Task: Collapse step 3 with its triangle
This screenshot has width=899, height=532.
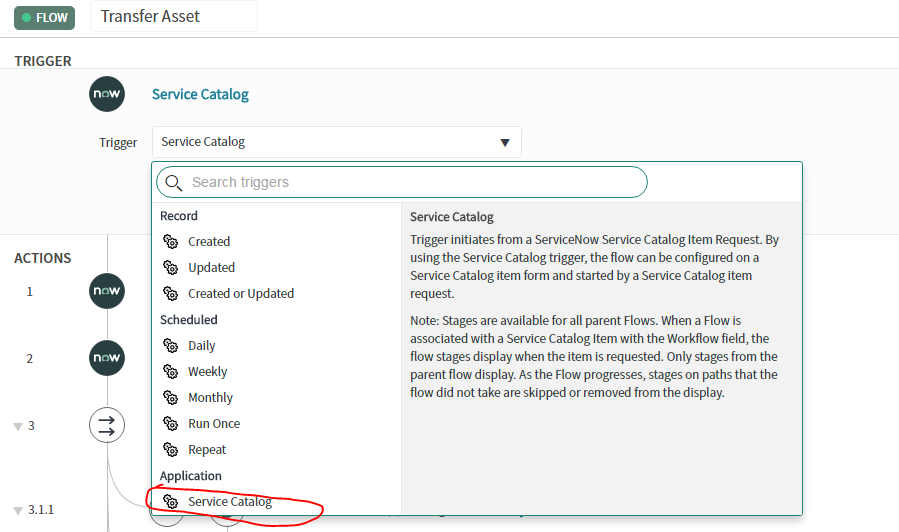Action: point(18,427)
